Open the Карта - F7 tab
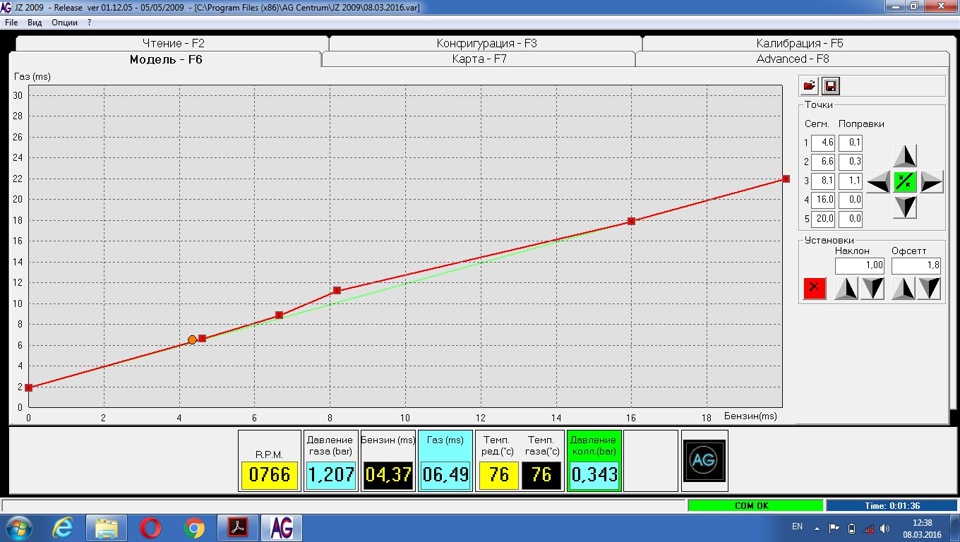 (x=479, y=59)
